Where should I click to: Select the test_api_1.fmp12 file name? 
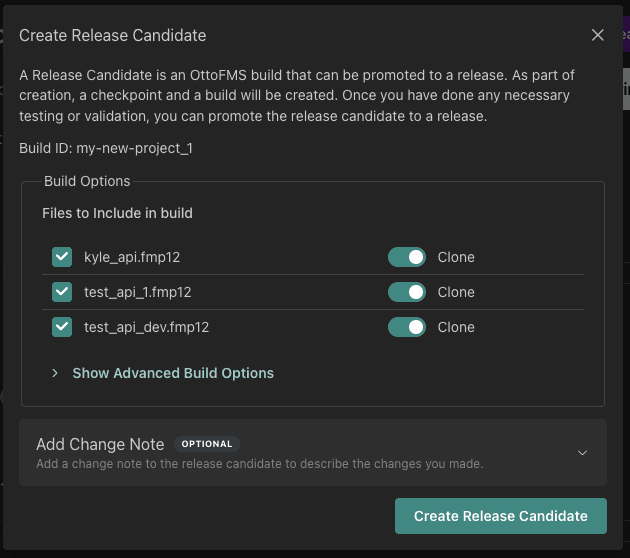coord(137,292)
